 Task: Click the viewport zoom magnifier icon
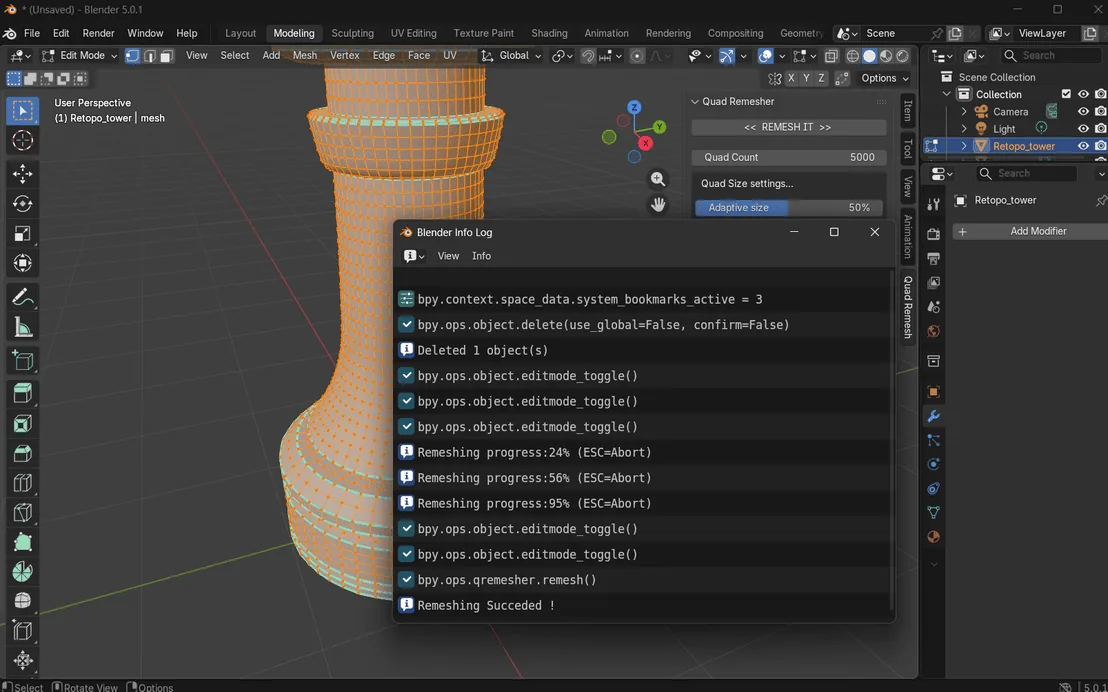(658, 179)
